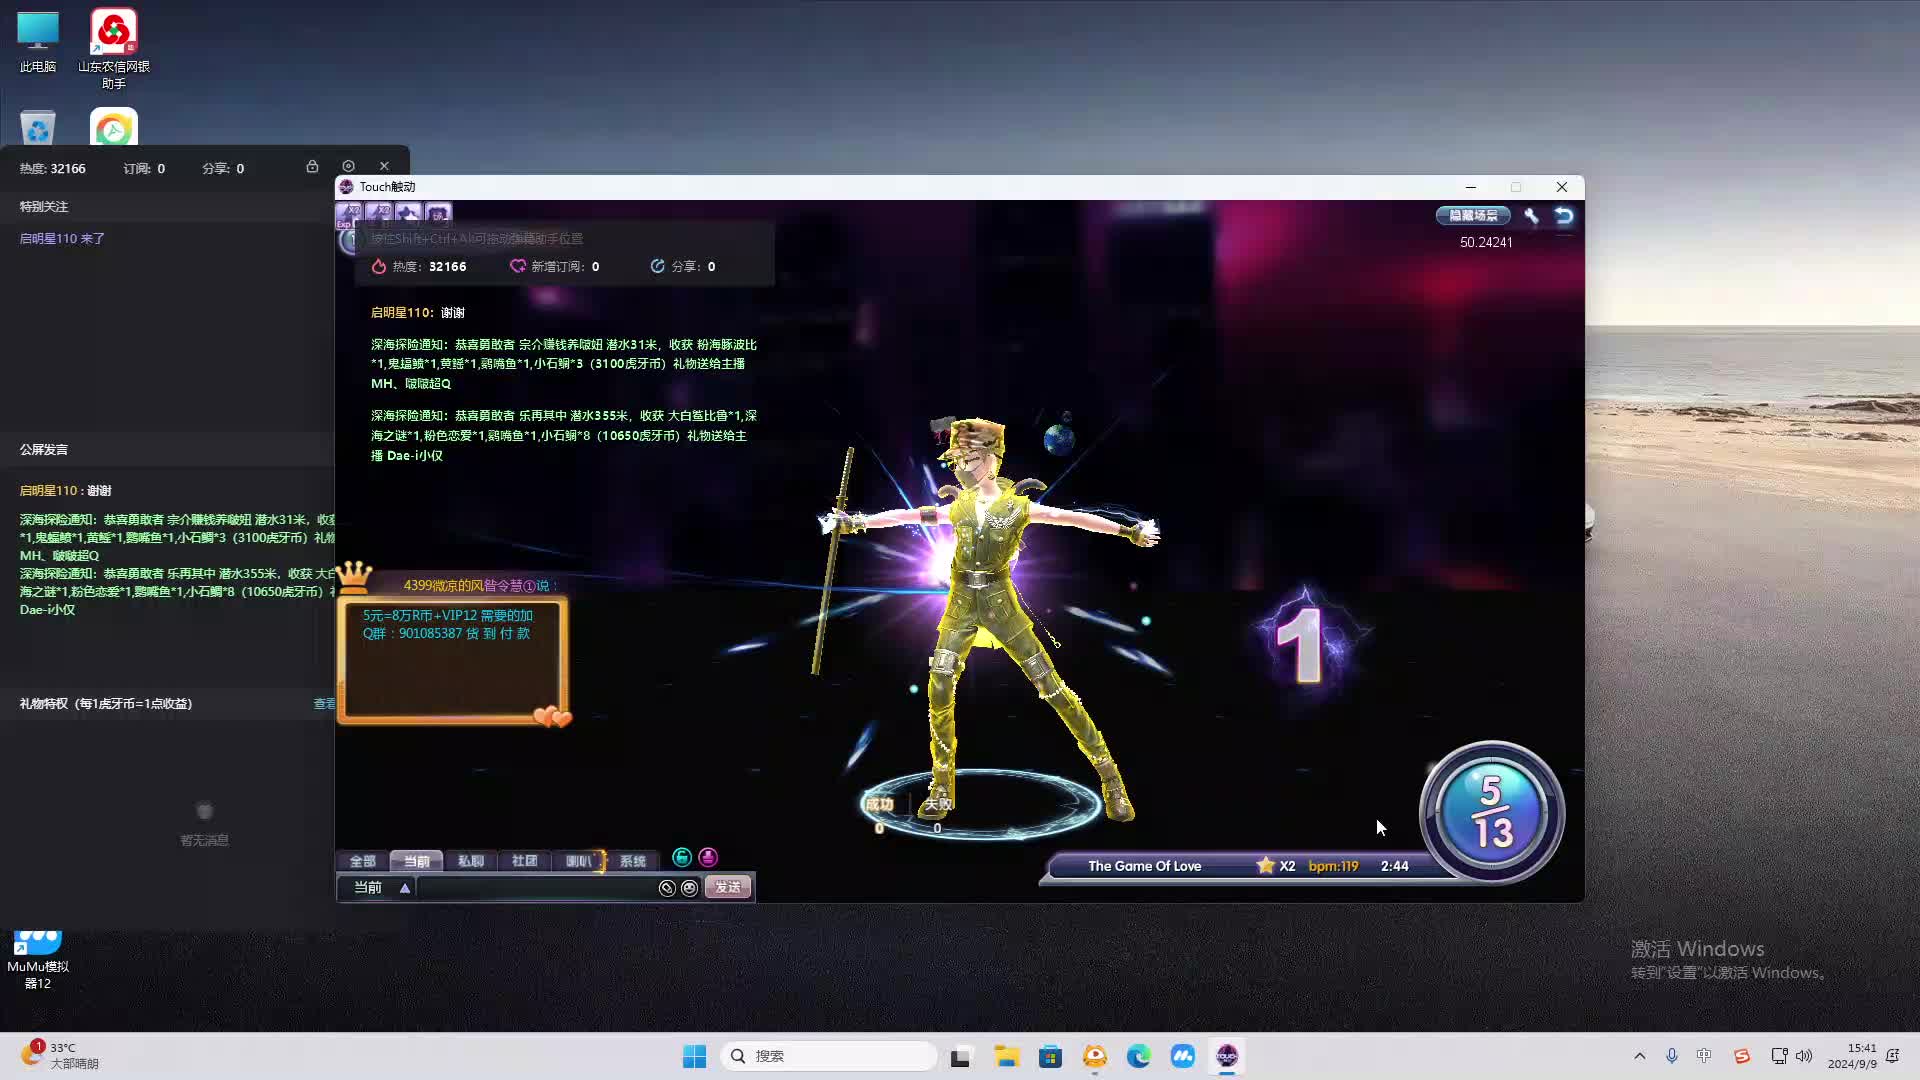1920x1080 pixels.
Task: Click the eraser clear icon in chat input
Action: (667, 888)
